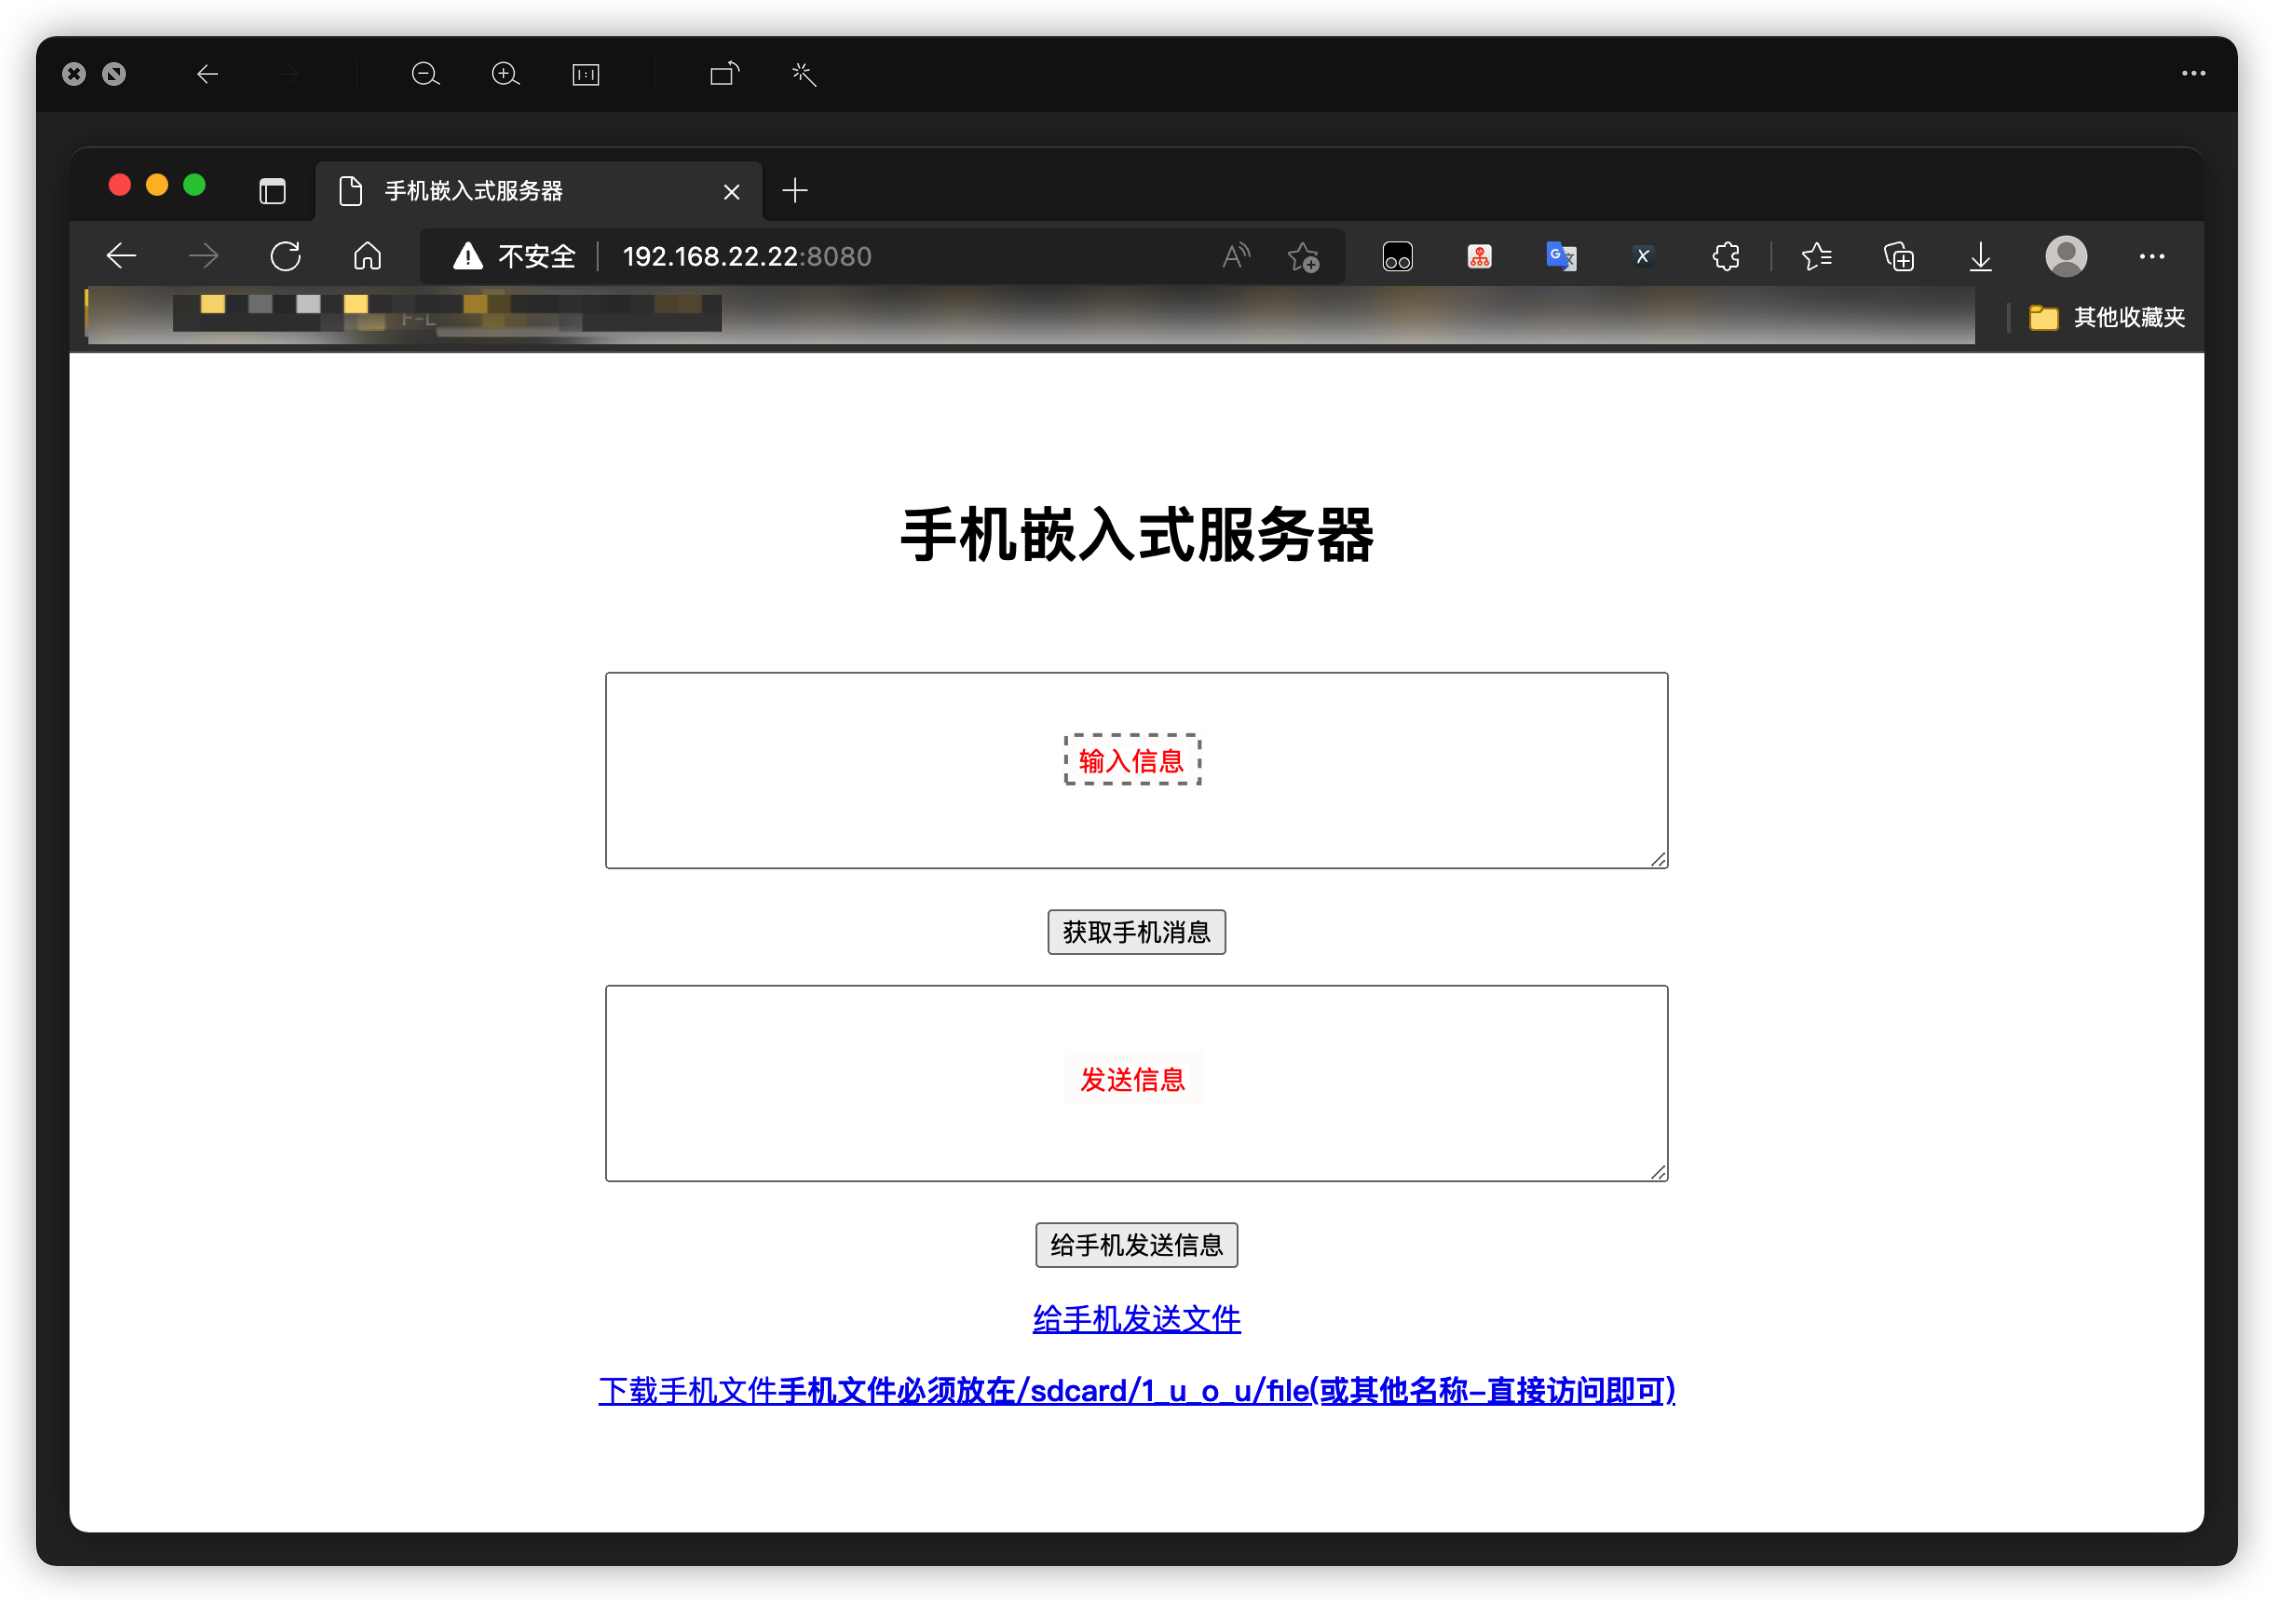Click the 给手机发送信息 button
The height and width of the screenshot is (1602, 2274).
pos(1136,1245)
